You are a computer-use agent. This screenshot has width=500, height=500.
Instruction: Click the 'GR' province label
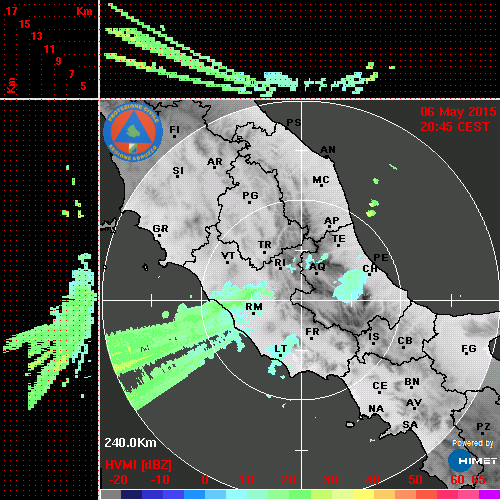pos(160,229)
